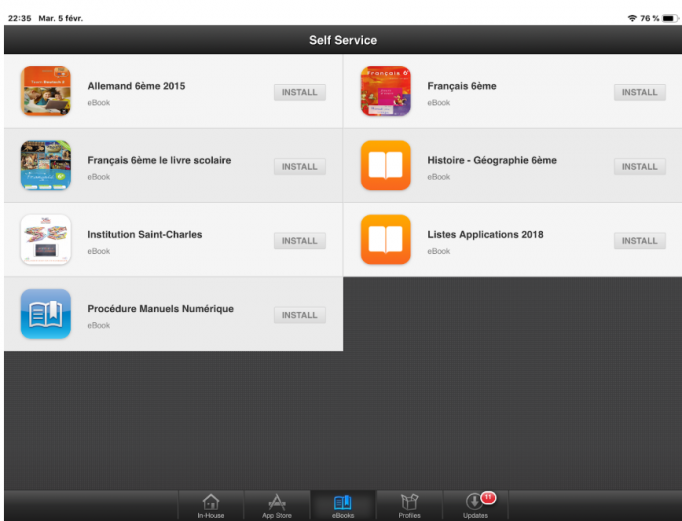Screen dimensions: 682x521
Task: Install Français 6ème le livre scolaire
Action: coord(300,167)
